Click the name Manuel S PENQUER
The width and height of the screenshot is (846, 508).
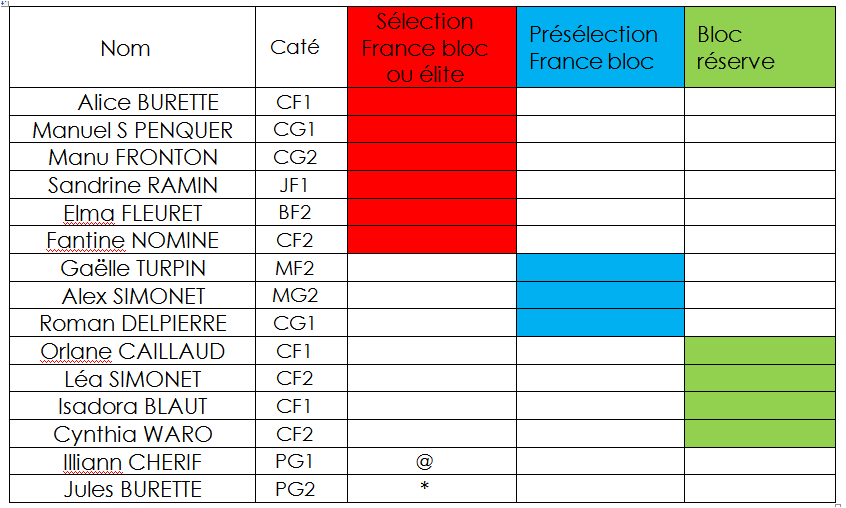(x=133, y=130)
